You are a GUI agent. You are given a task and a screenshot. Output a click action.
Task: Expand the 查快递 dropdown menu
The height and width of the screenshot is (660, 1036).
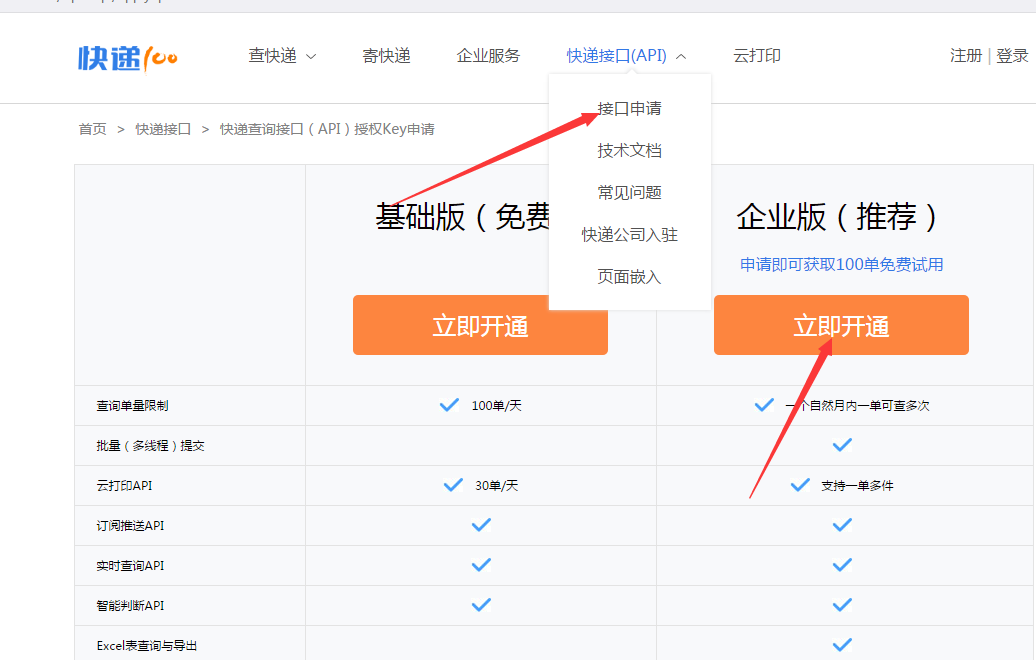click(282, 56)
